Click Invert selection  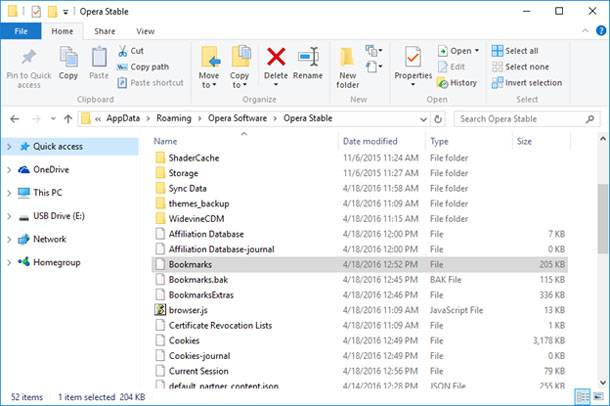coord(527,83)
